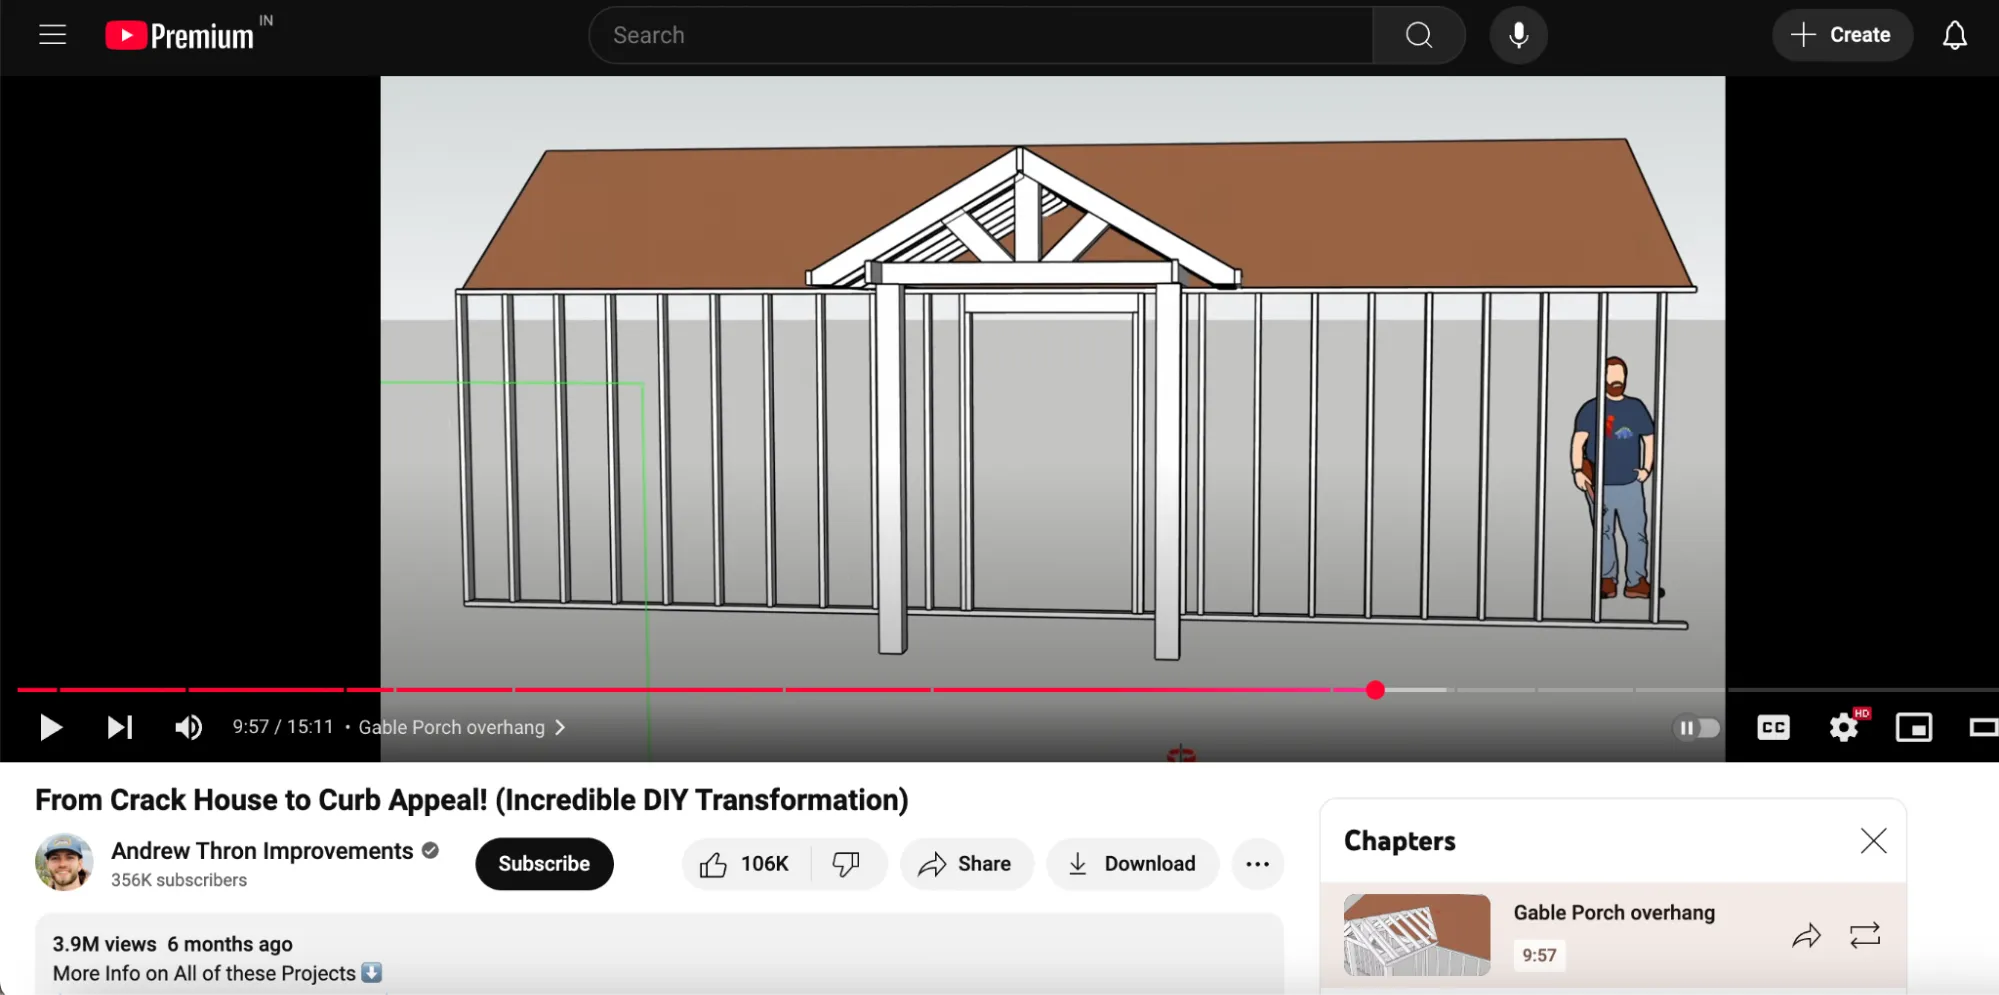Toggle Autoplay off
This screenshot has height=995, width=1999.
tap(1697, 727)
